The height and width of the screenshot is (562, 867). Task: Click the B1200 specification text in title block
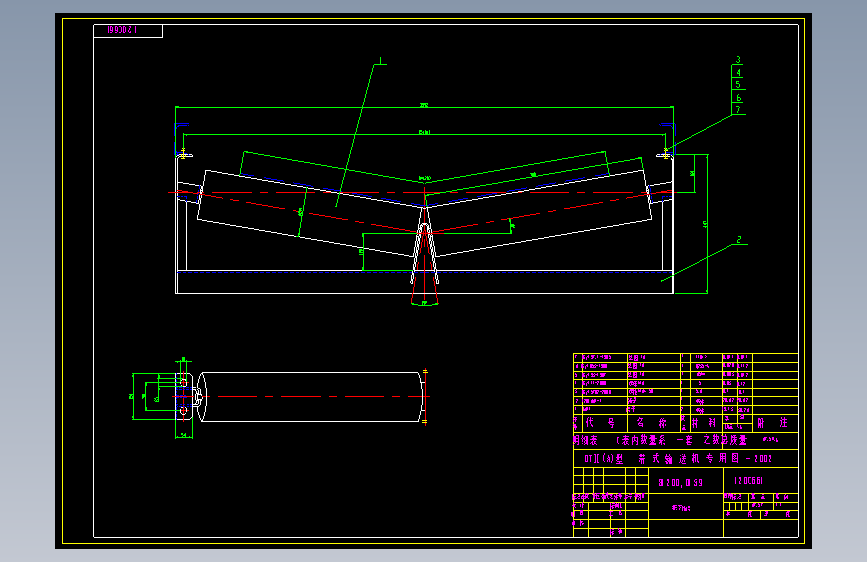click(x=680, y=483)
